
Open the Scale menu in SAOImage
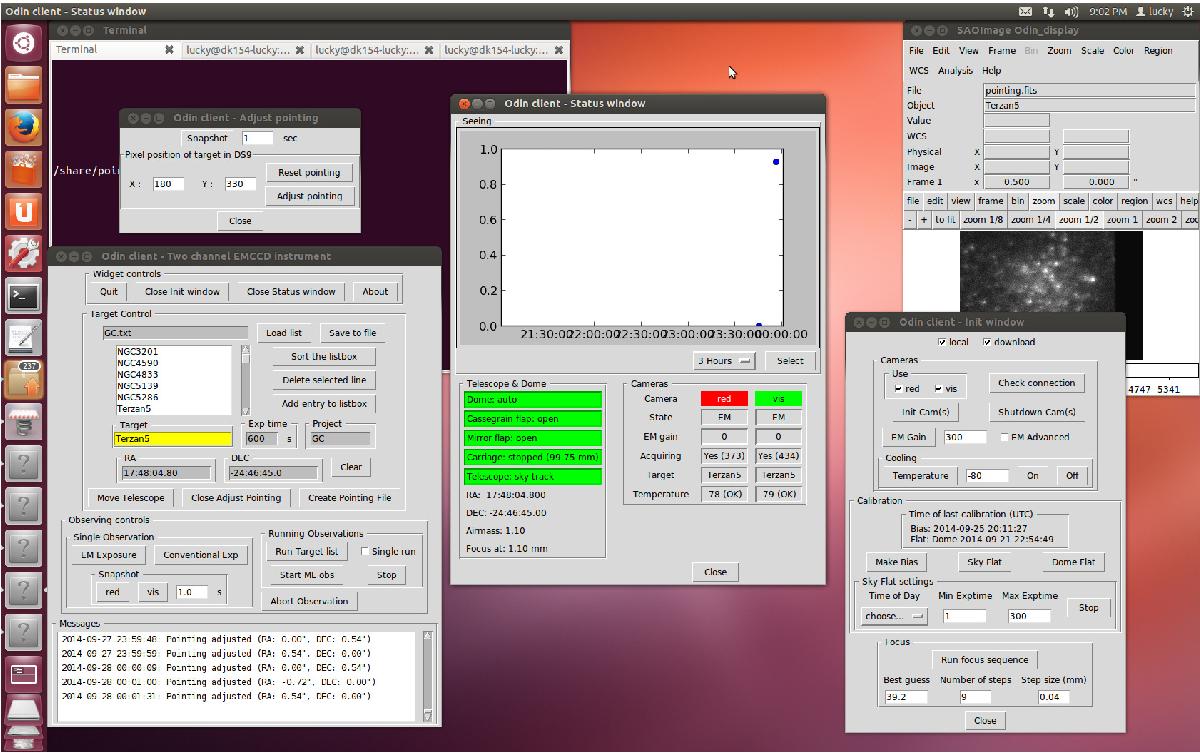1092,50
